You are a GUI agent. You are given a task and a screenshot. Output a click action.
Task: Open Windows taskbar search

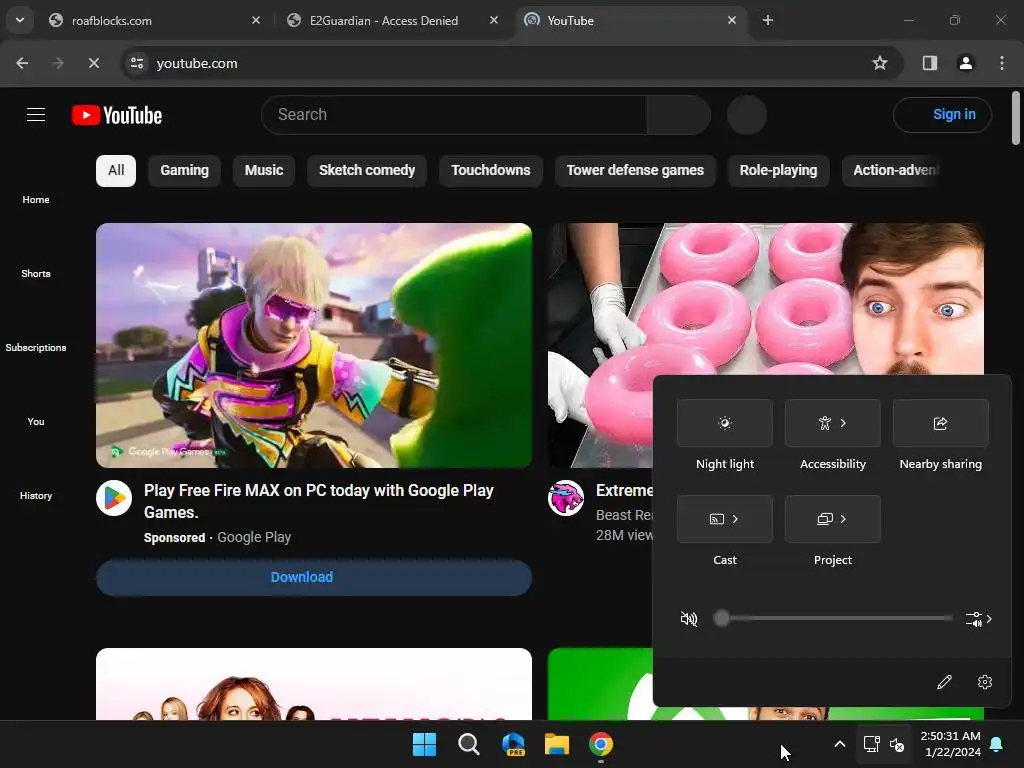point(468,744)
